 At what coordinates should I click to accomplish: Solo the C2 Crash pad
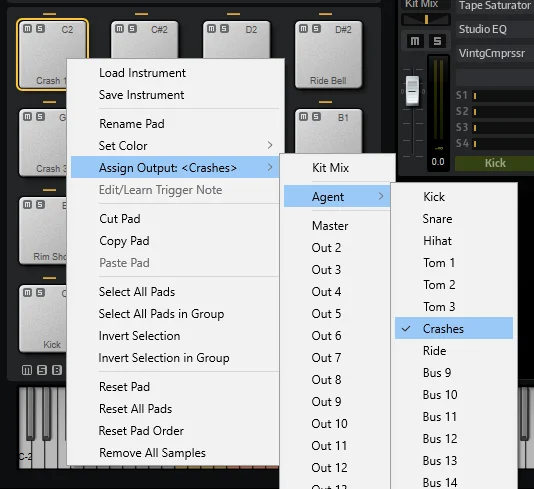pos(41,29)
